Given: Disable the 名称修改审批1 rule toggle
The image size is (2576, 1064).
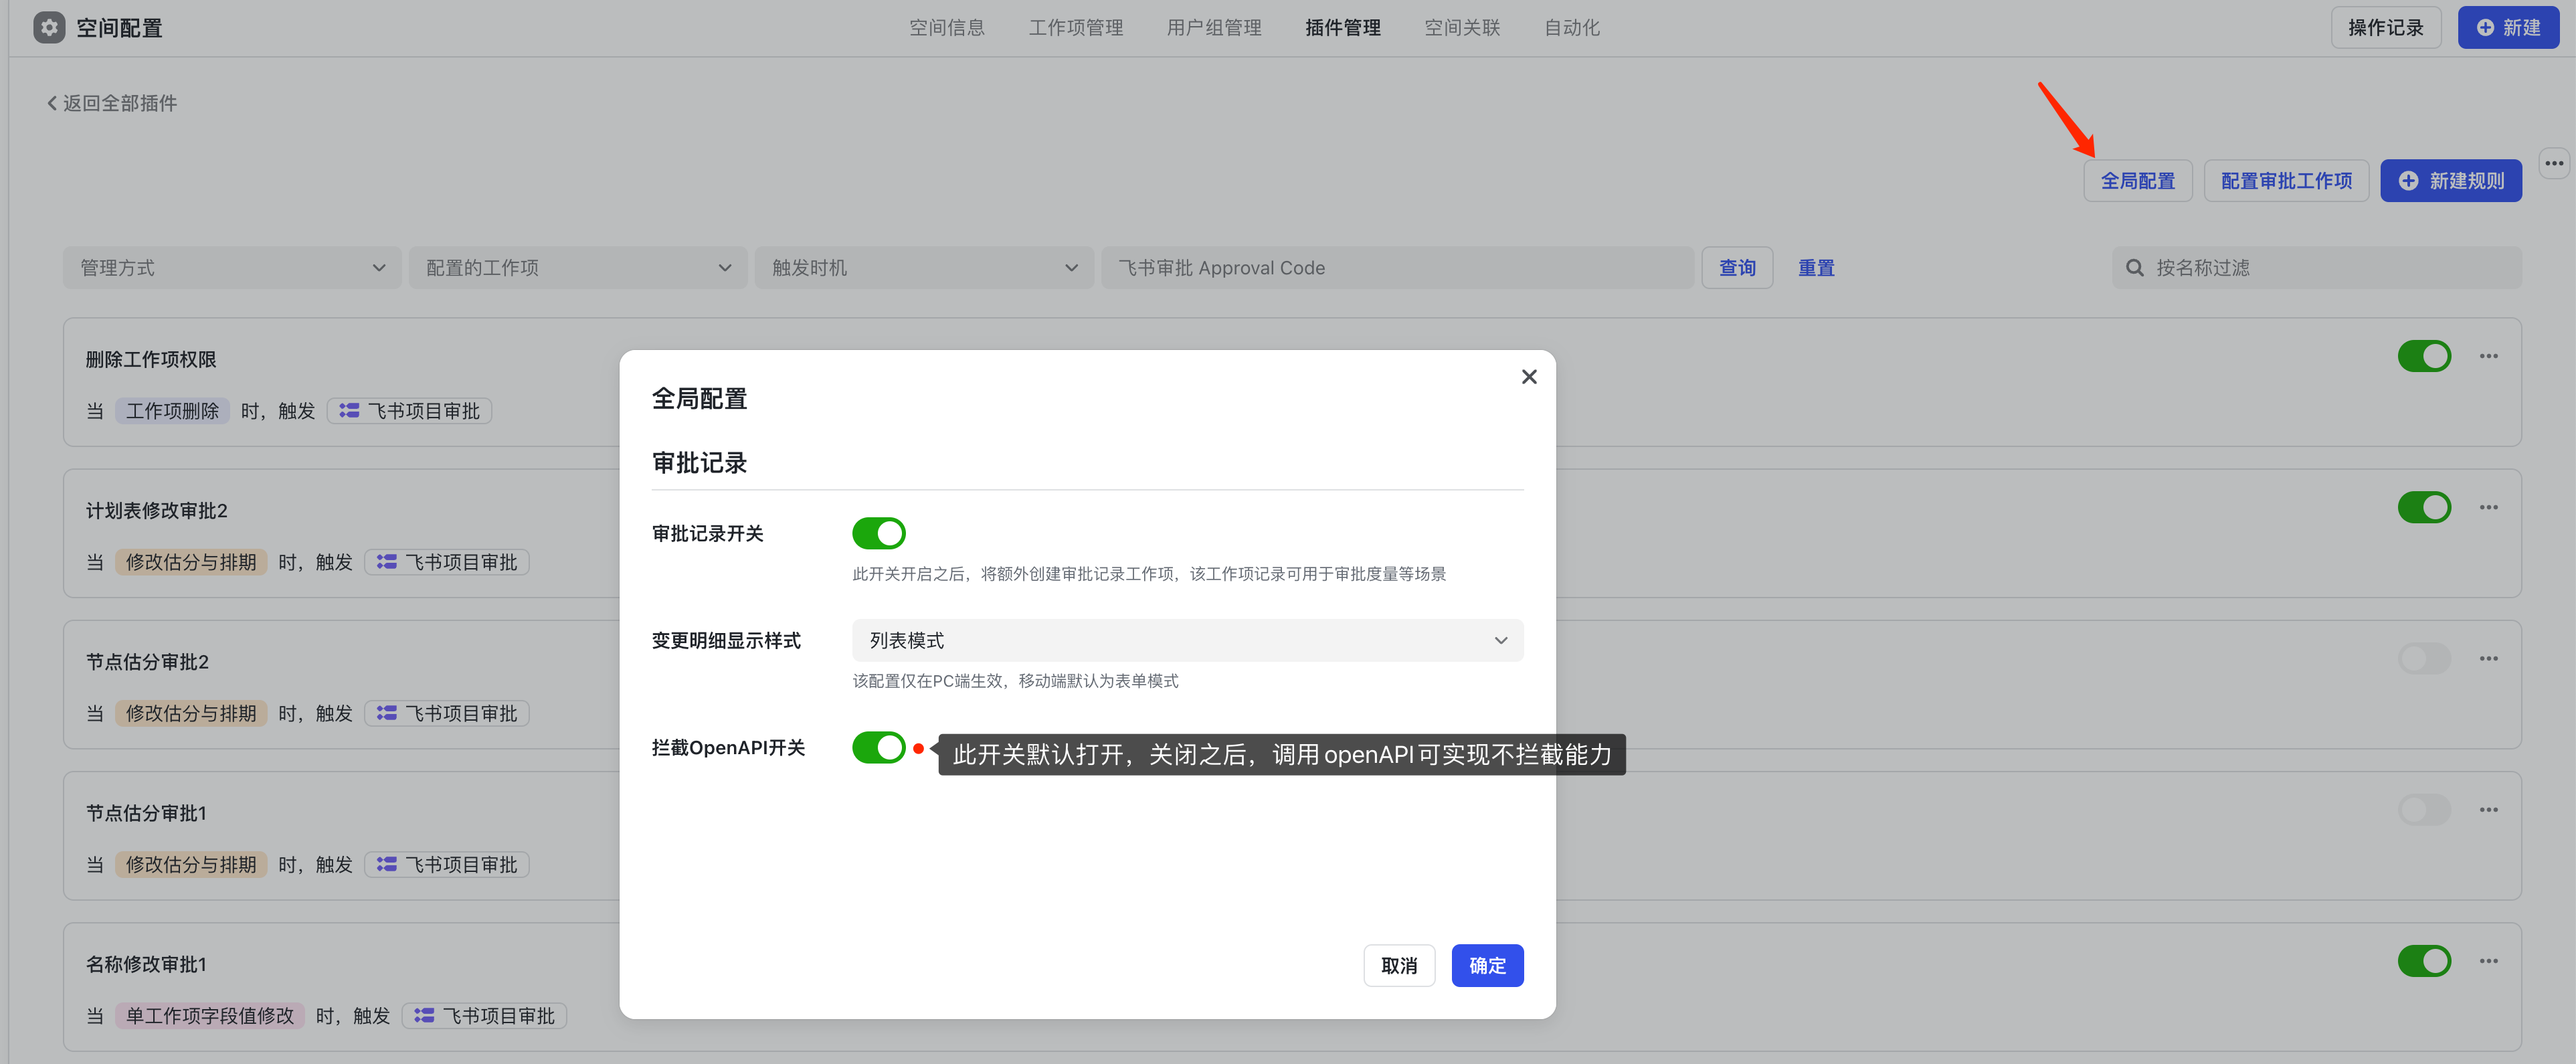Looking at the screenshot, I should click(x=2424, y=961).
